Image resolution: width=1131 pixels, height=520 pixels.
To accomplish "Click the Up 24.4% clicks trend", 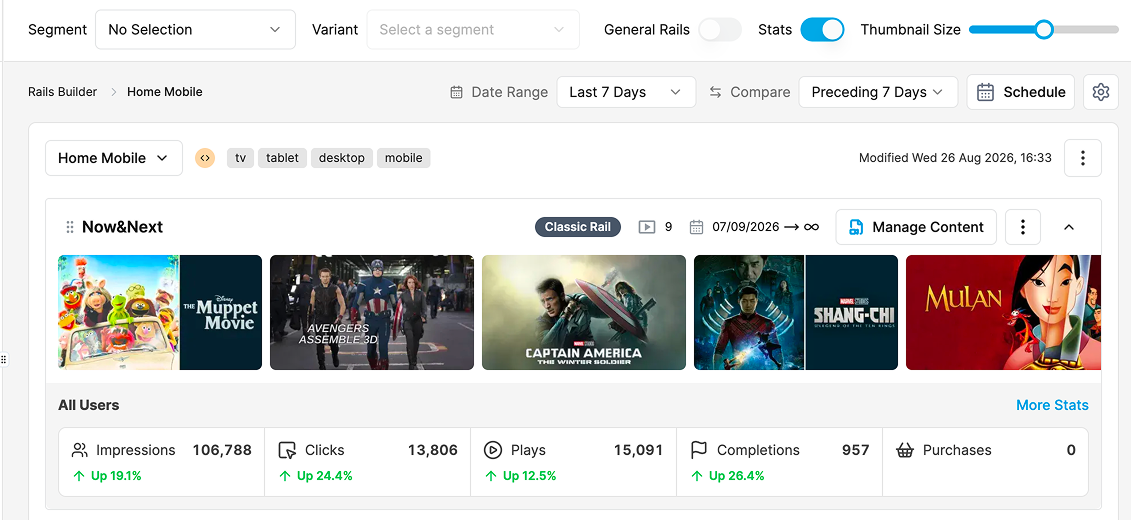I will (315, 476).
